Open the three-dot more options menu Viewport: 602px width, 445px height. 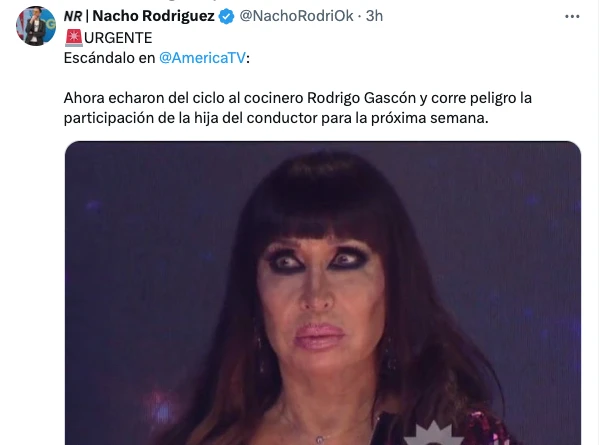click(572, 17)
